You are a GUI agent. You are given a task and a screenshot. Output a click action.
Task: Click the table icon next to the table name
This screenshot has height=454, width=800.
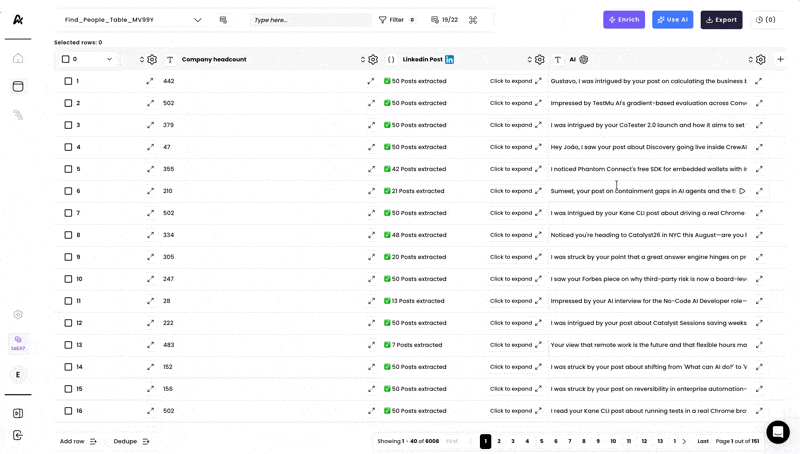[223, 20]
